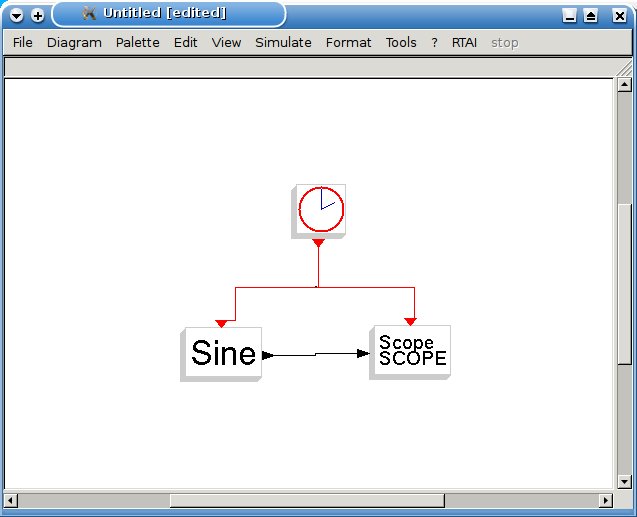637x517 pixels.
Task: Expand the Format menu
Action: [x=348, y=43]
